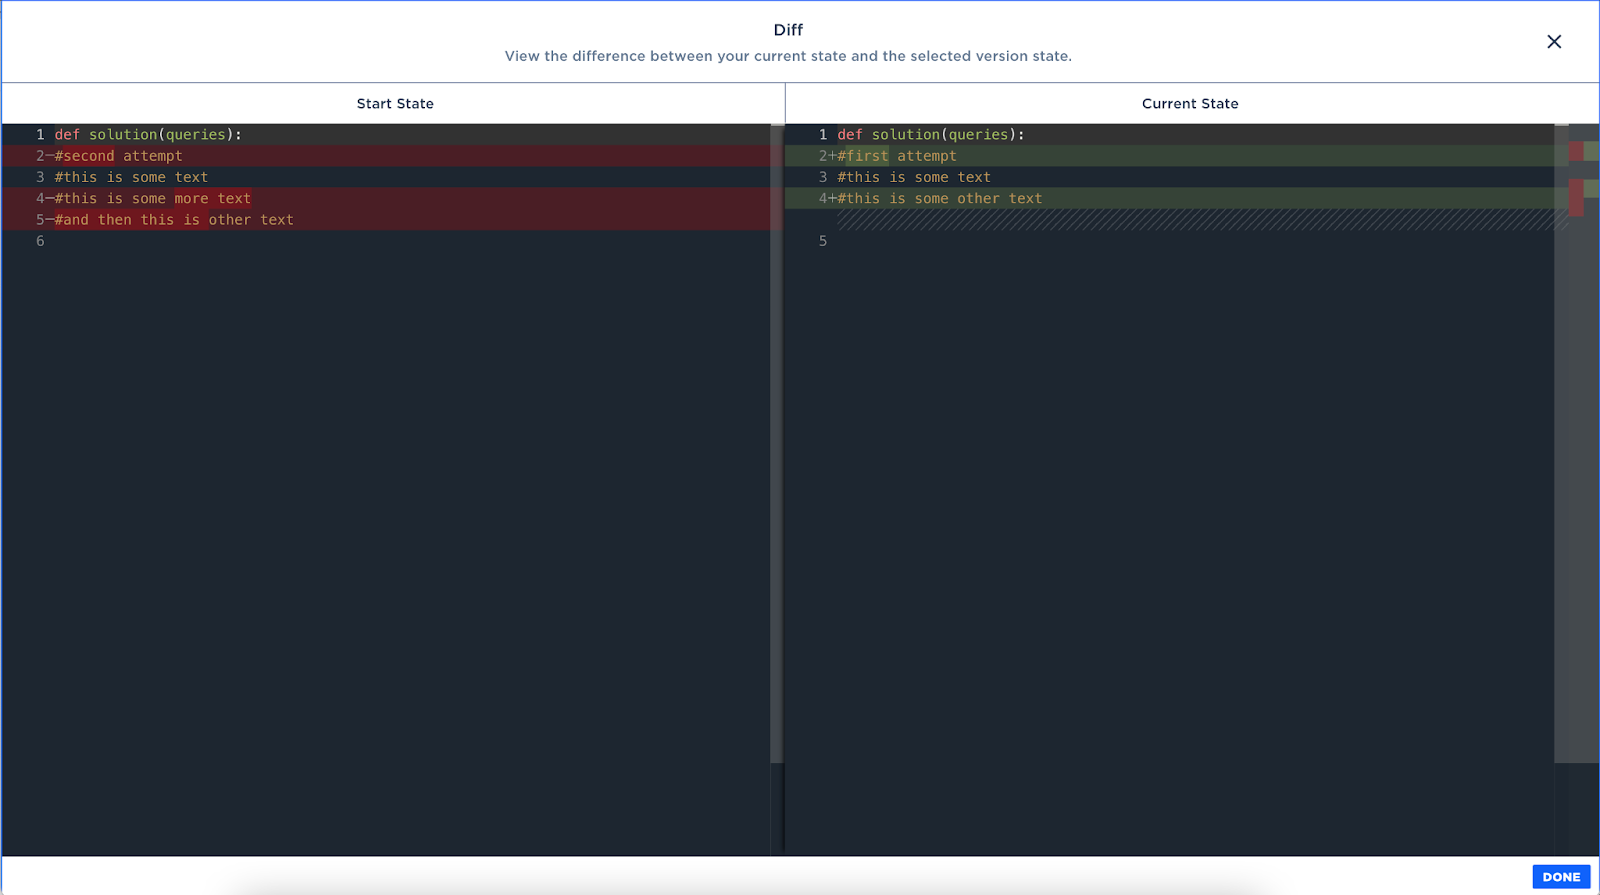Click '#this is some text' in Current State
Image resolution: width=1600 pixels, height=895 pixels.
pos(914,178)
